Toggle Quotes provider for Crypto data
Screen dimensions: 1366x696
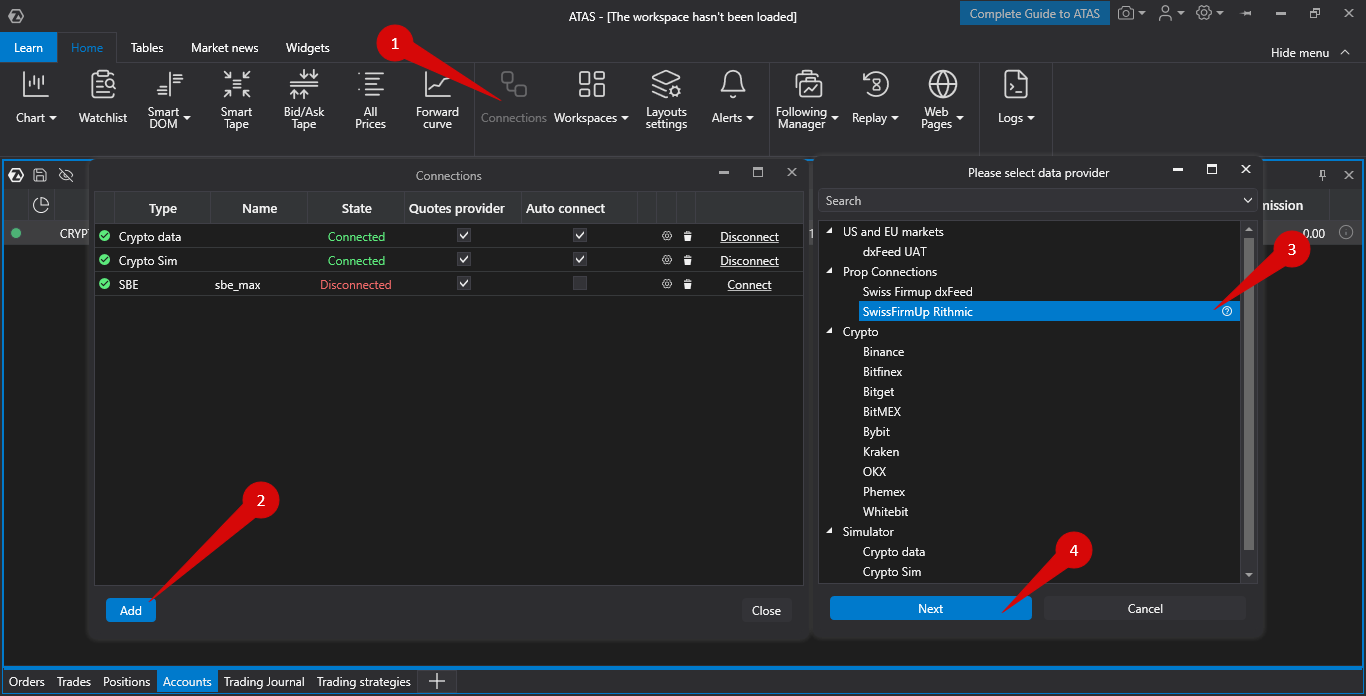coord(463,236)
